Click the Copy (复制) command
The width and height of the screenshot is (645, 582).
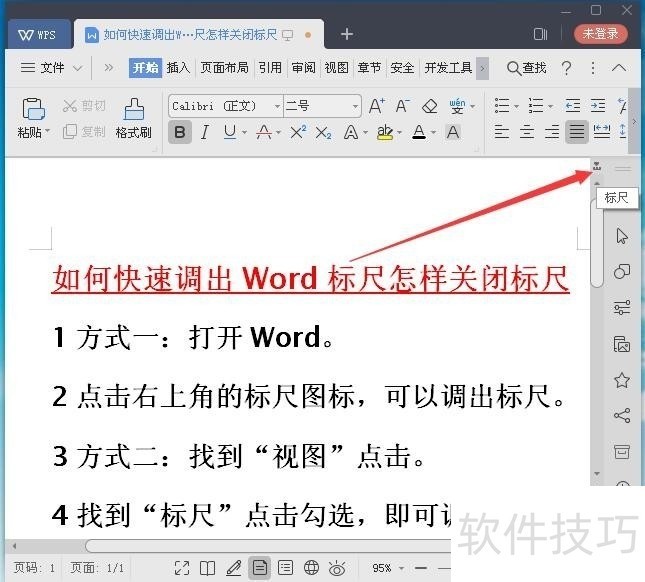pyautogui.click(x=84, y=132)
